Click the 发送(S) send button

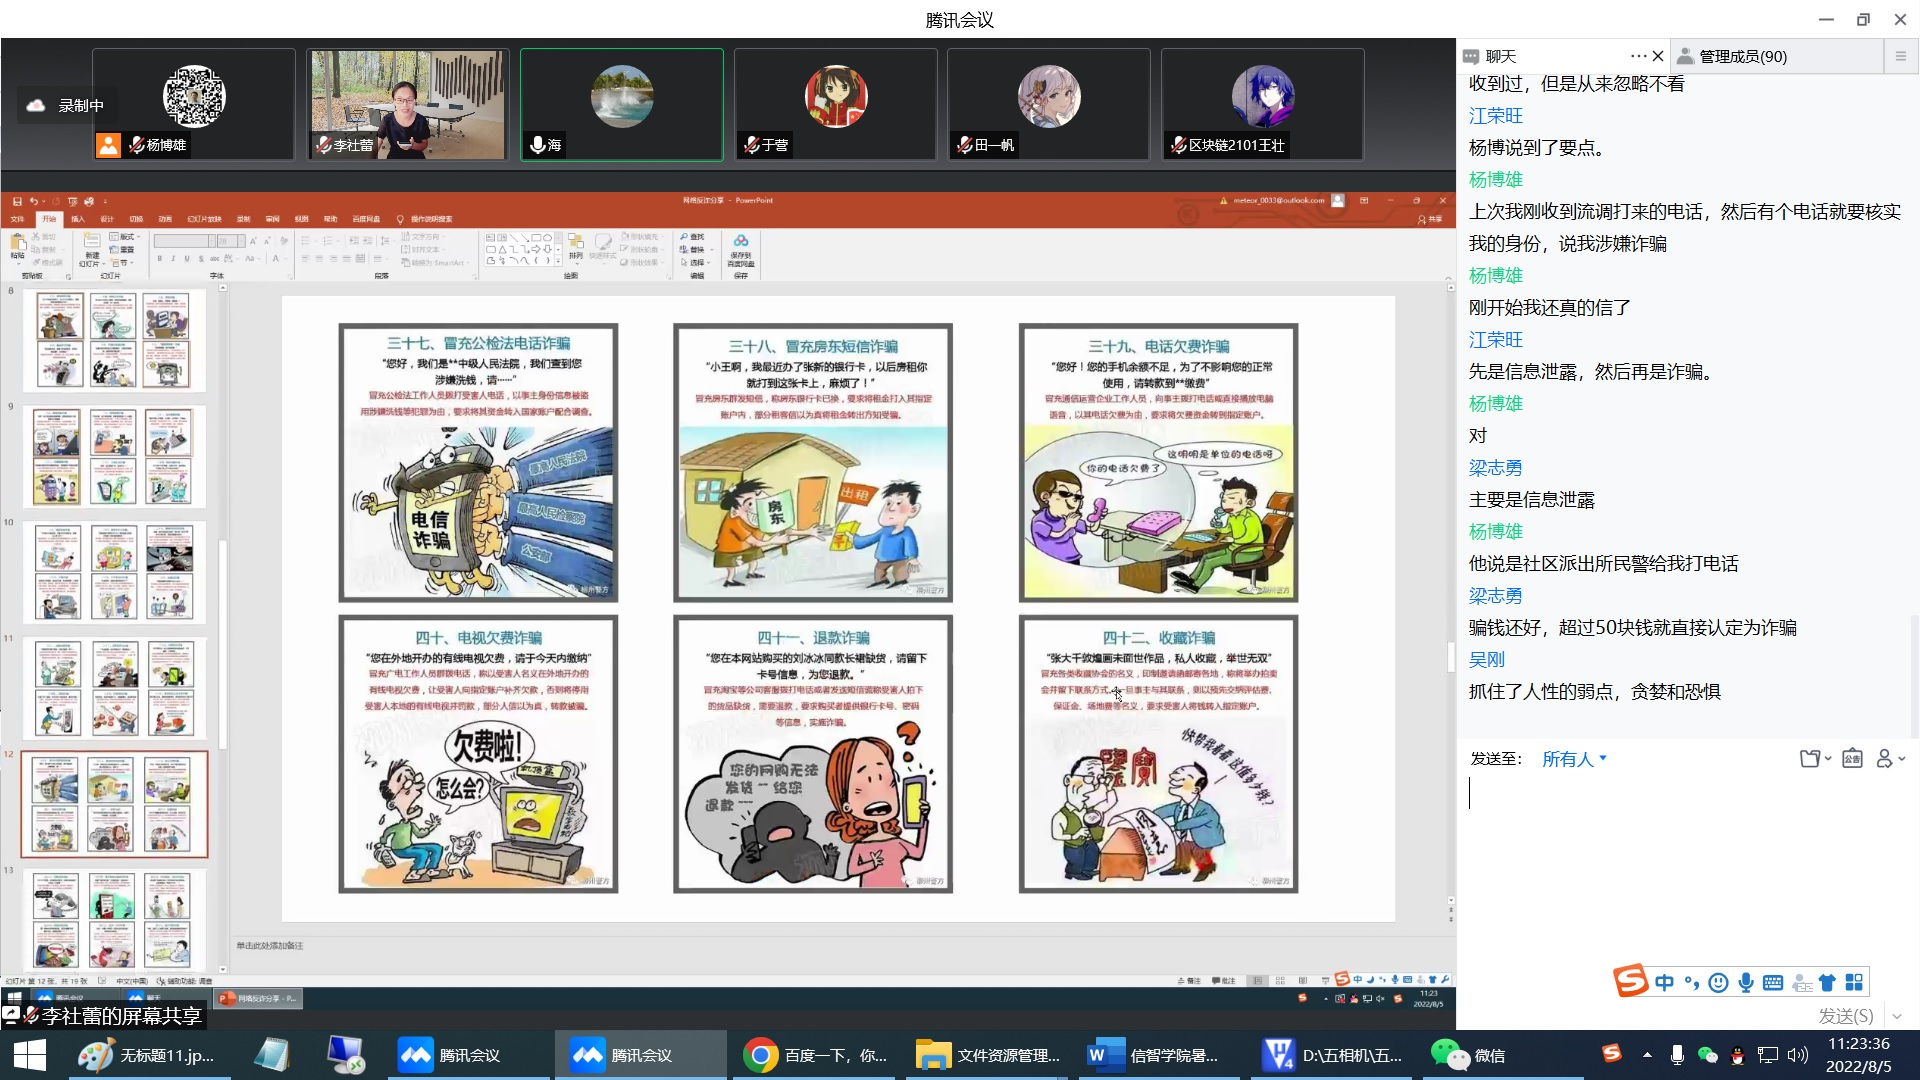1845,1016
